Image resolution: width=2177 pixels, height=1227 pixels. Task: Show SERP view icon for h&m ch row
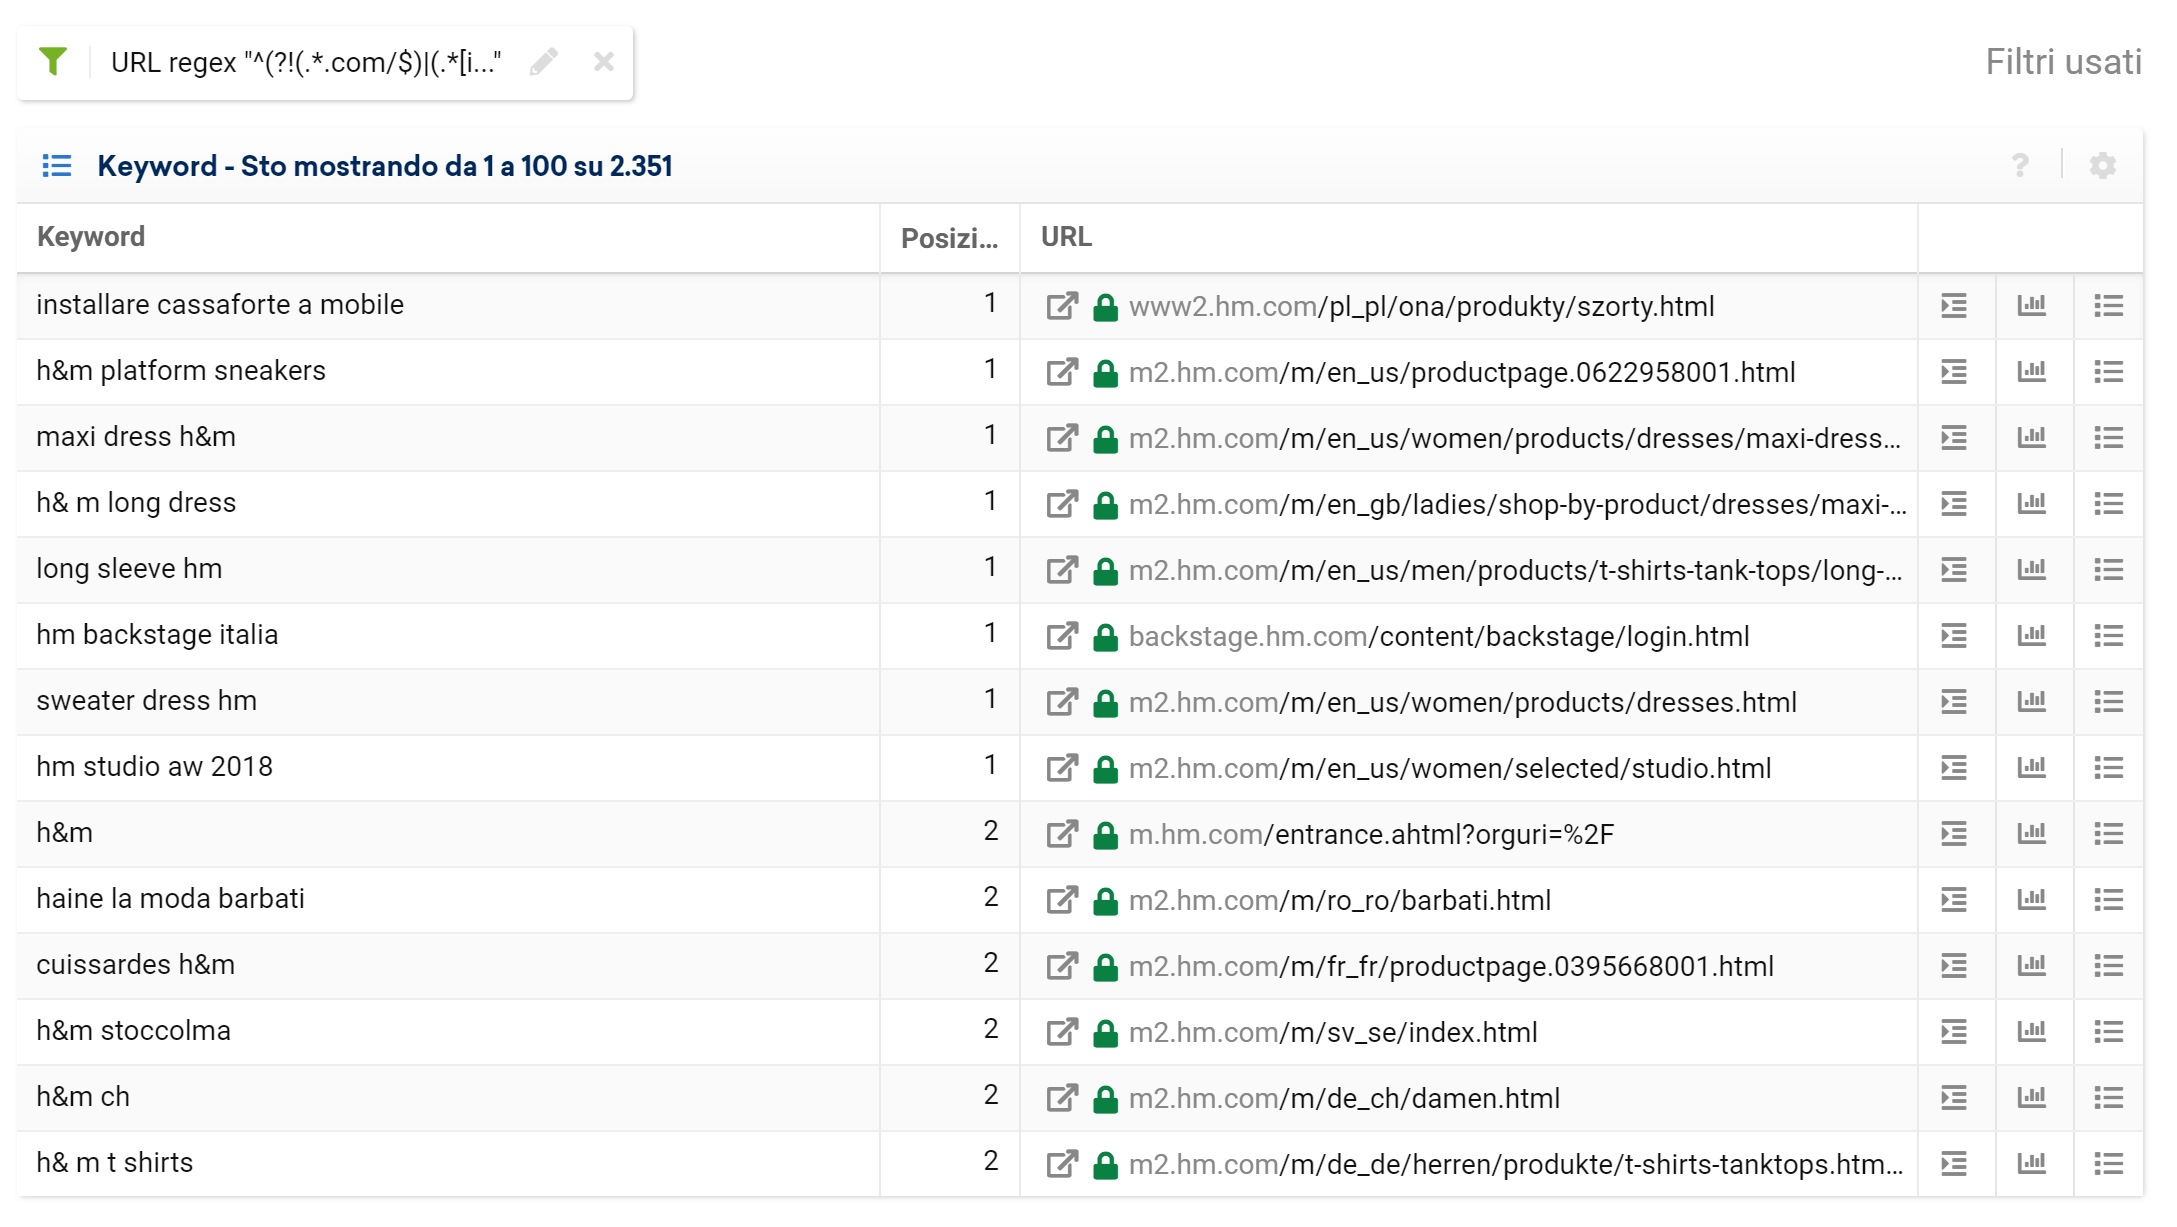coord(1954,1098)
